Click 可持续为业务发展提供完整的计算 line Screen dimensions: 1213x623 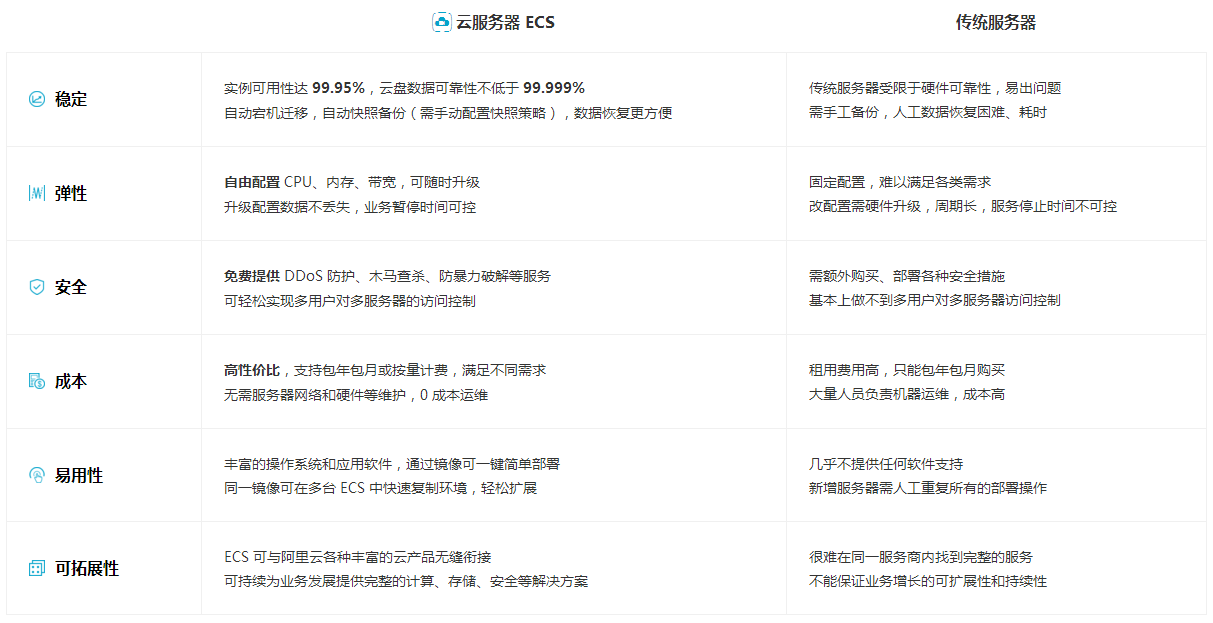[x=406, y=581]
